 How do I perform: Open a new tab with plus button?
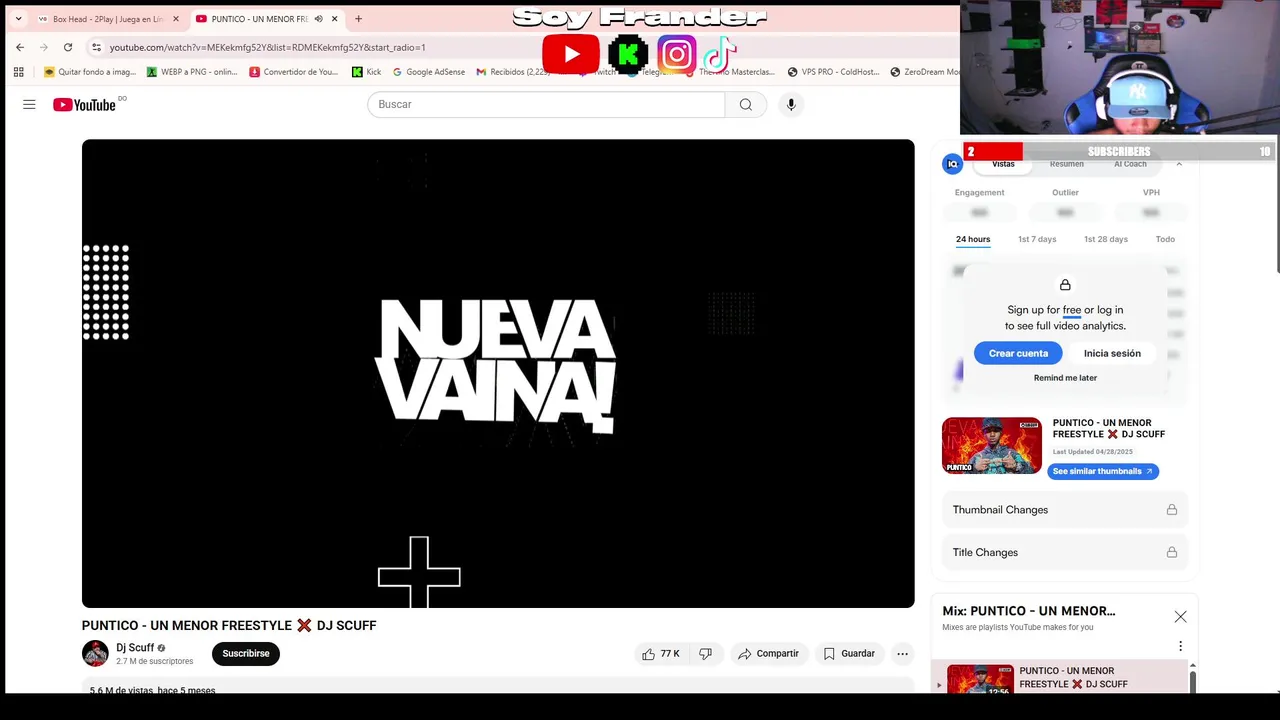(x=358, y=19)
